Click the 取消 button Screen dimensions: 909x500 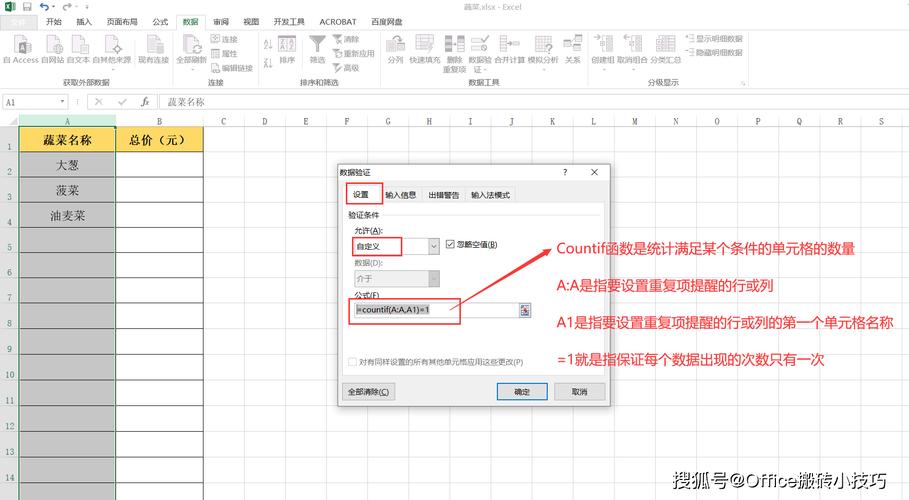point(579,392)
